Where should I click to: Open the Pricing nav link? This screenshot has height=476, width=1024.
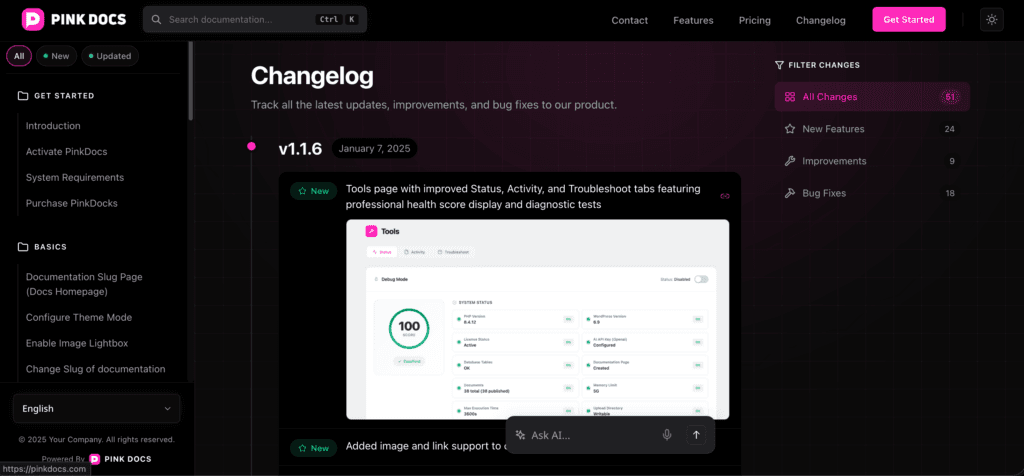[x=754, y=20]
